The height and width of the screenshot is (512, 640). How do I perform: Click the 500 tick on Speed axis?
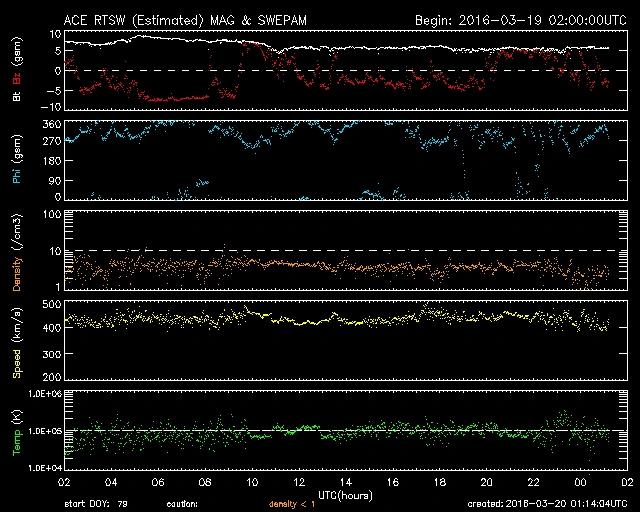[52, 304]
